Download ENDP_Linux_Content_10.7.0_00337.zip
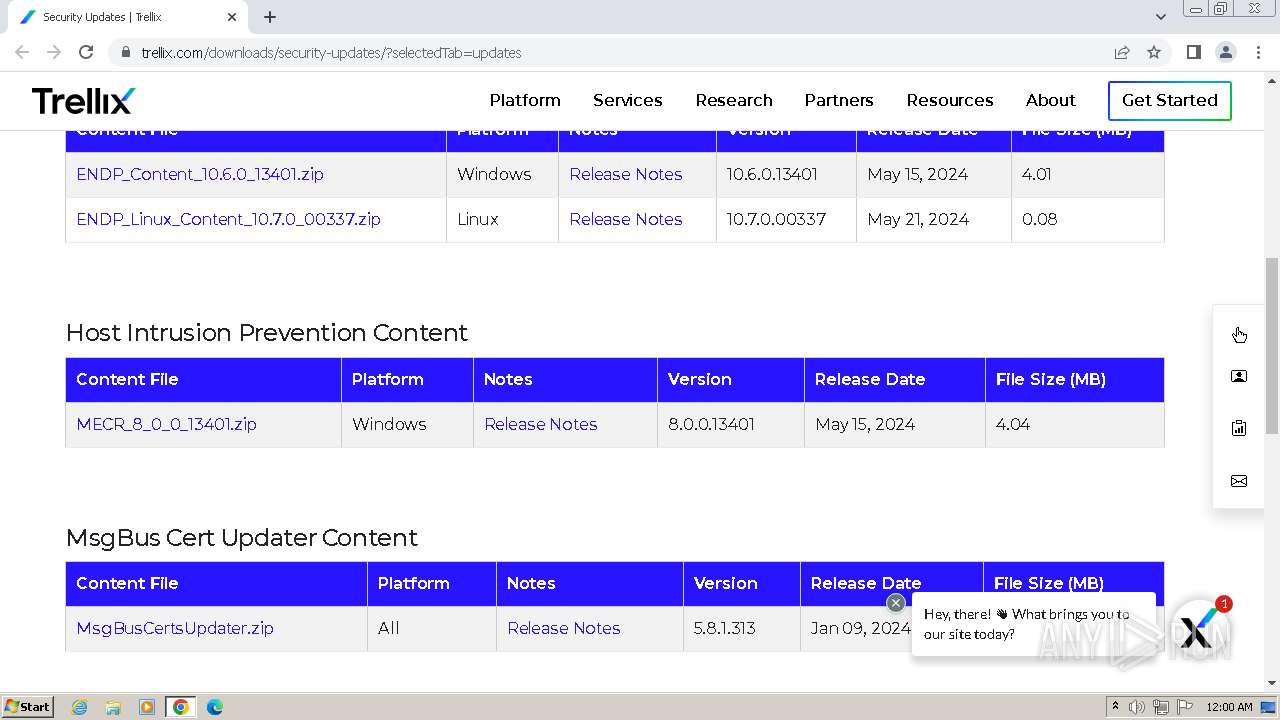Viewport: 1280px width, 720px height. 228,219
